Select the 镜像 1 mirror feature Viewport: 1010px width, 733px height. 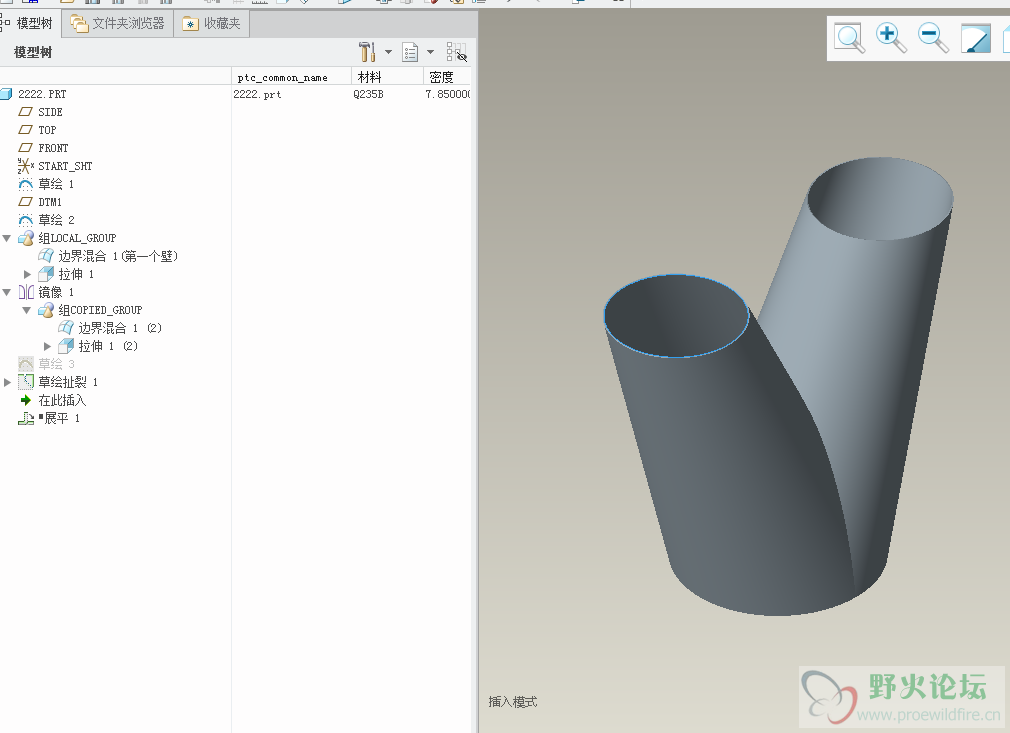click(55, 292)
